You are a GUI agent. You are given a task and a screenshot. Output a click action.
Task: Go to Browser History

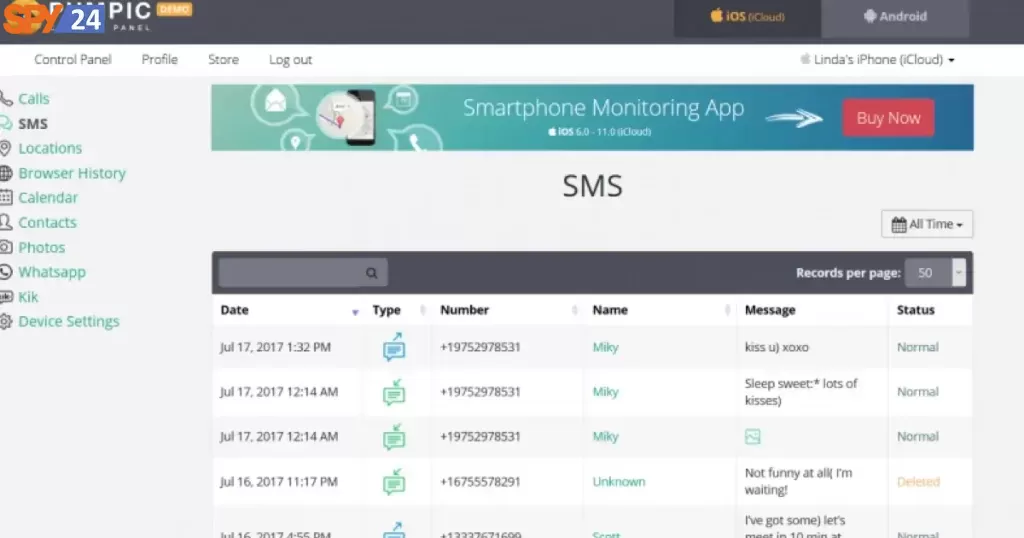pyautogui.click(x=72, y=173)
